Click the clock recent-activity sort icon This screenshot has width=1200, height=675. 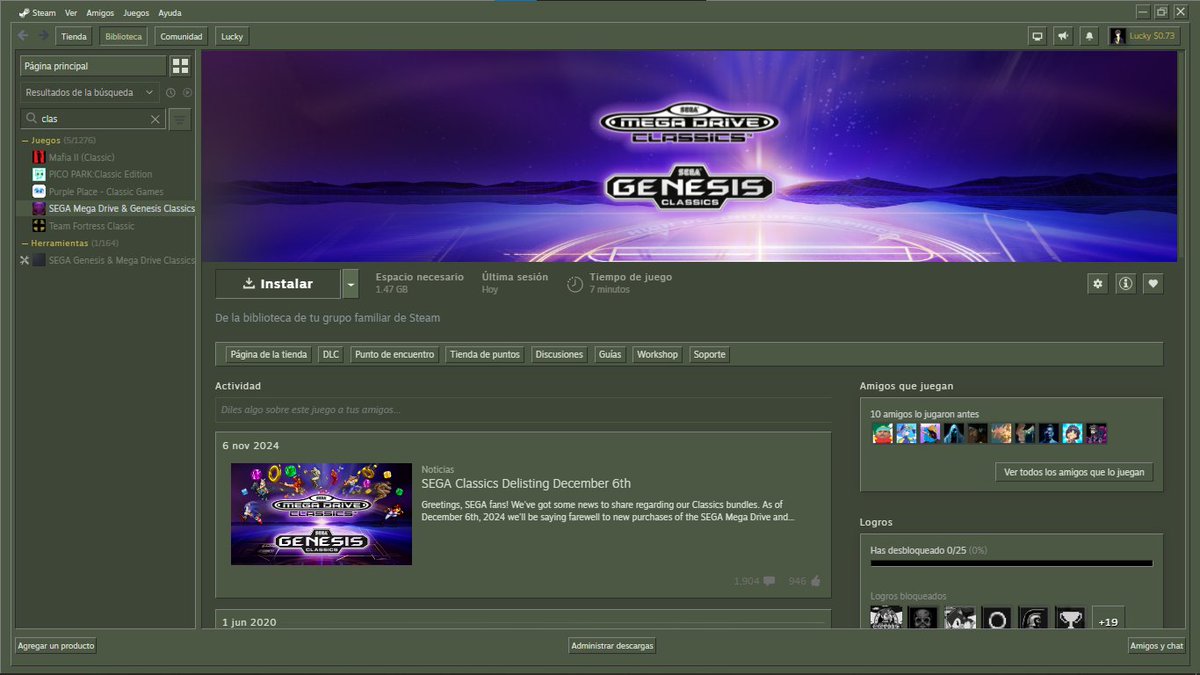click(171, 93)
